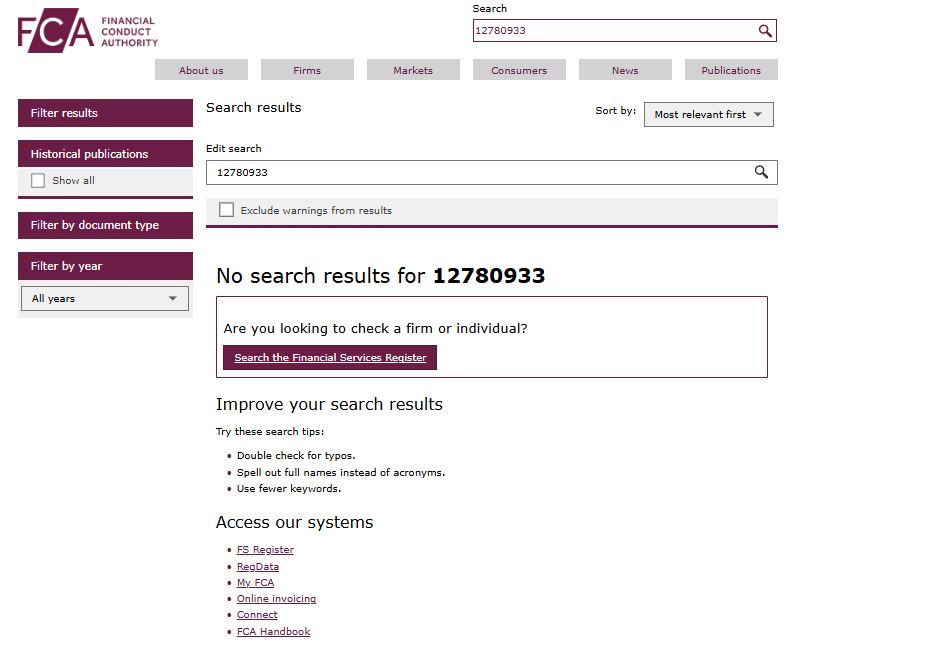Click Search the Financial Services Register button
This screenshot has height=661, width=940.
click(330, 357)
